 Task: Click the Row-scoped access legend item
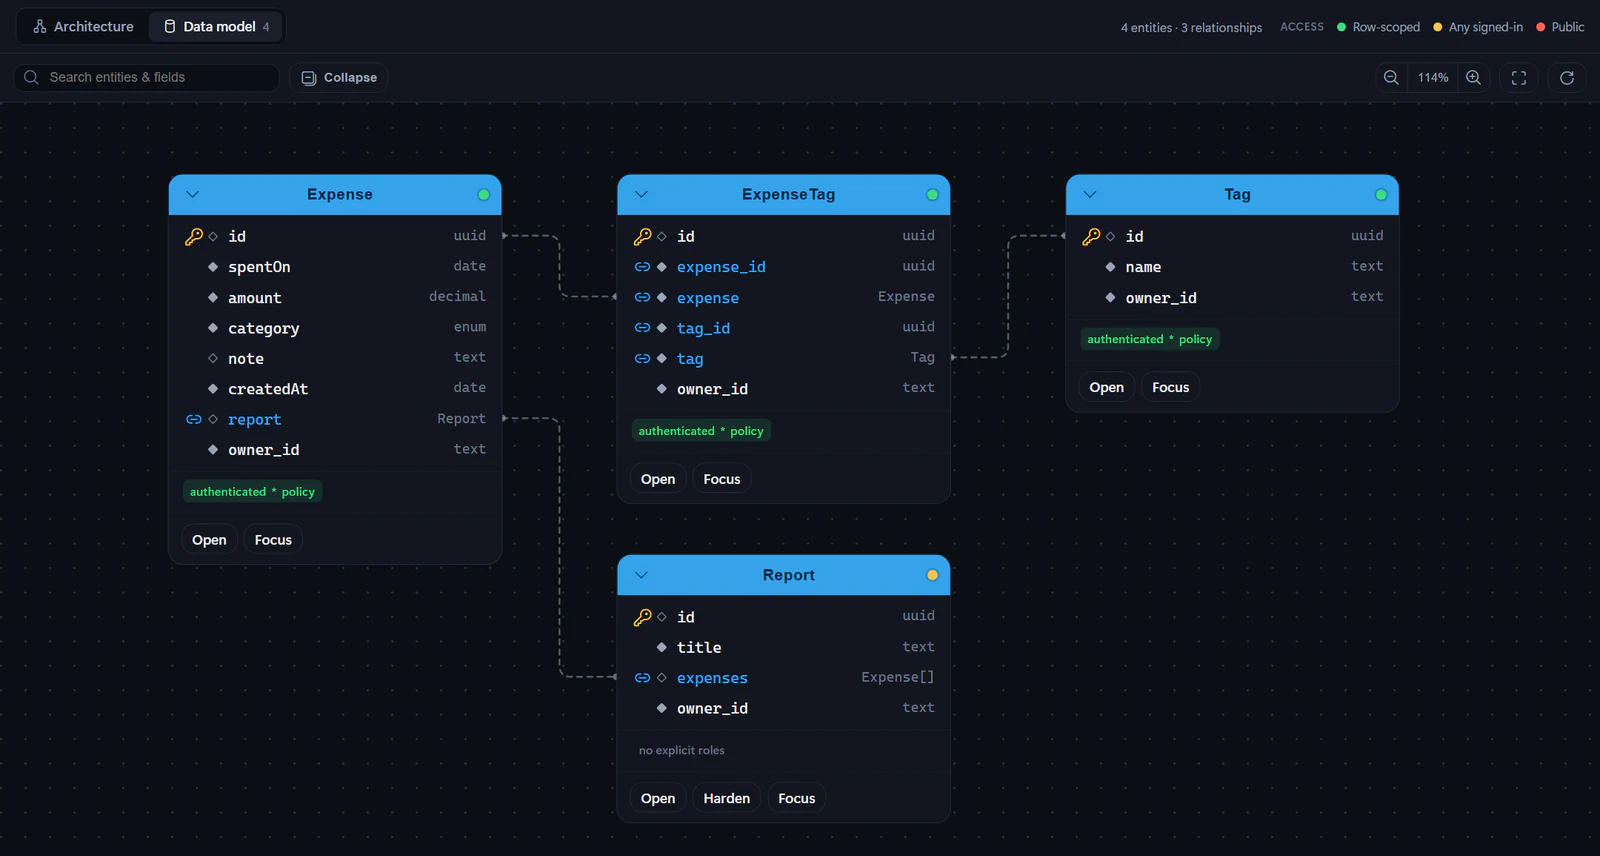click(1378, 27)
